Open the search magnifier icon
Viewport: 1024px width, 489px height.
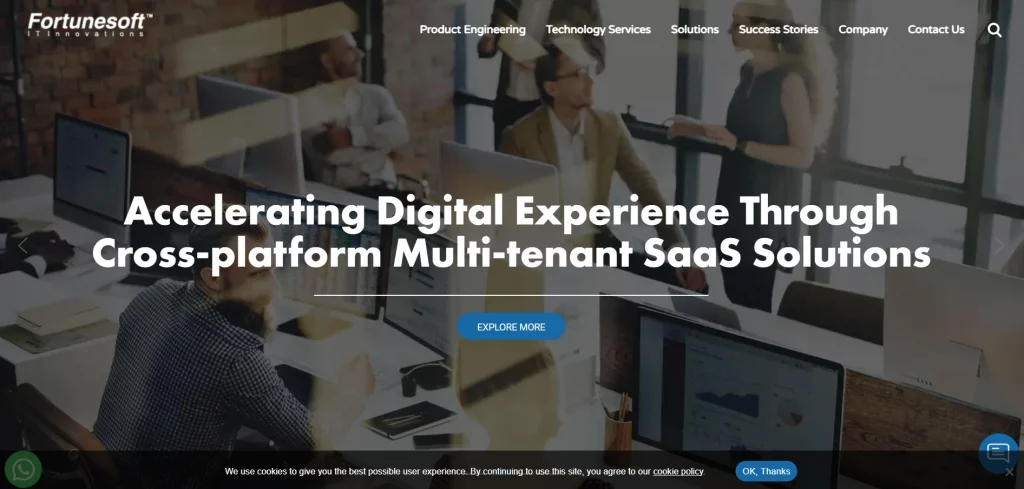click(994, 29)
